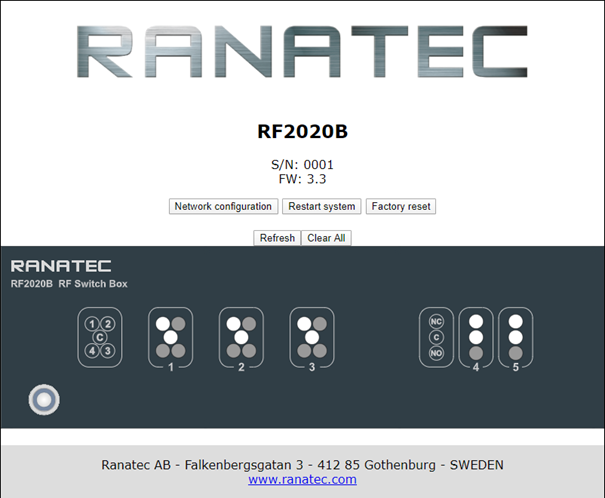The image size is (605, 498).
Task: Click the switch 5 number label
Action: [515, 367]
